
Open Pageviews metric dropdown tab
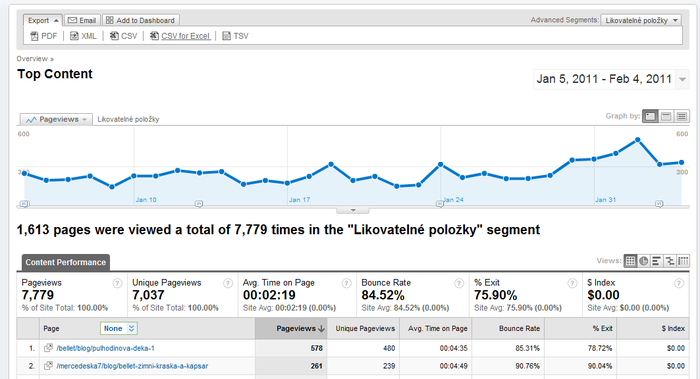point(56,119)
